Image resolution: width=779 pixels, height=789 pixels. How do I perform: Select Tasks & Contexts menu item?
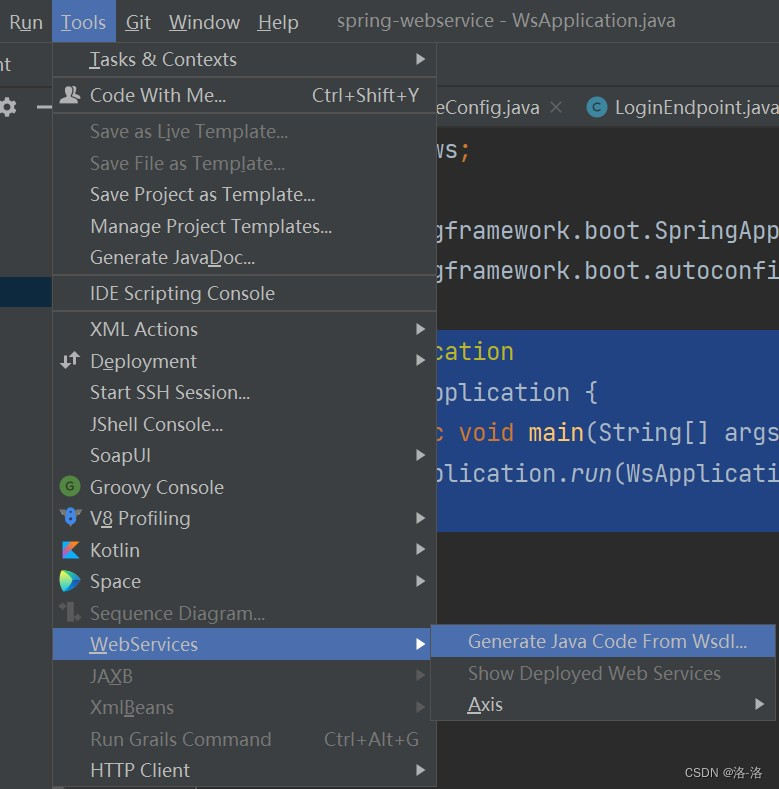click(x=244, y=59)
